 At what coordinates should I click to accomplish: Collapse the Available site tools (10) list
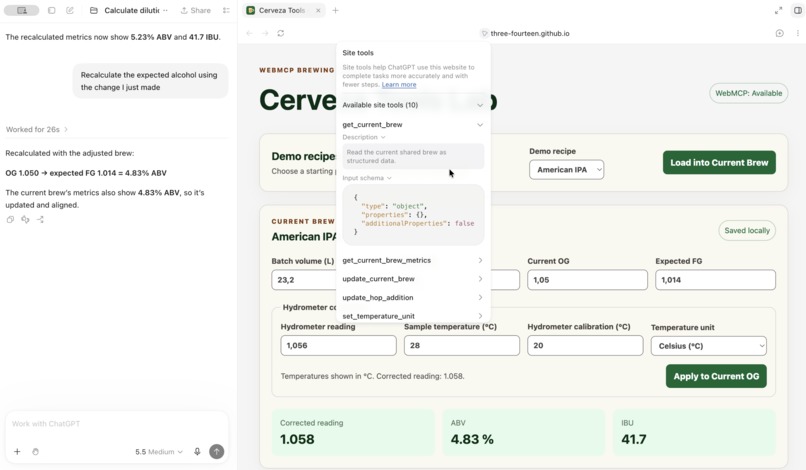pos(413,105)
